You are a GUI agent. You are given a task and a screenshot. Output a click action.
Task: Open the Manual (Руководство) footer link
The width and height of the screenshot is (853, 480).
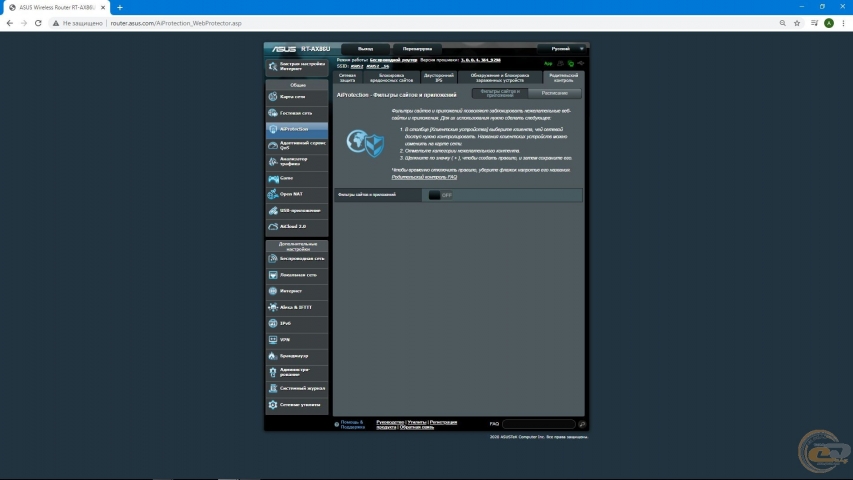point(390,422)
